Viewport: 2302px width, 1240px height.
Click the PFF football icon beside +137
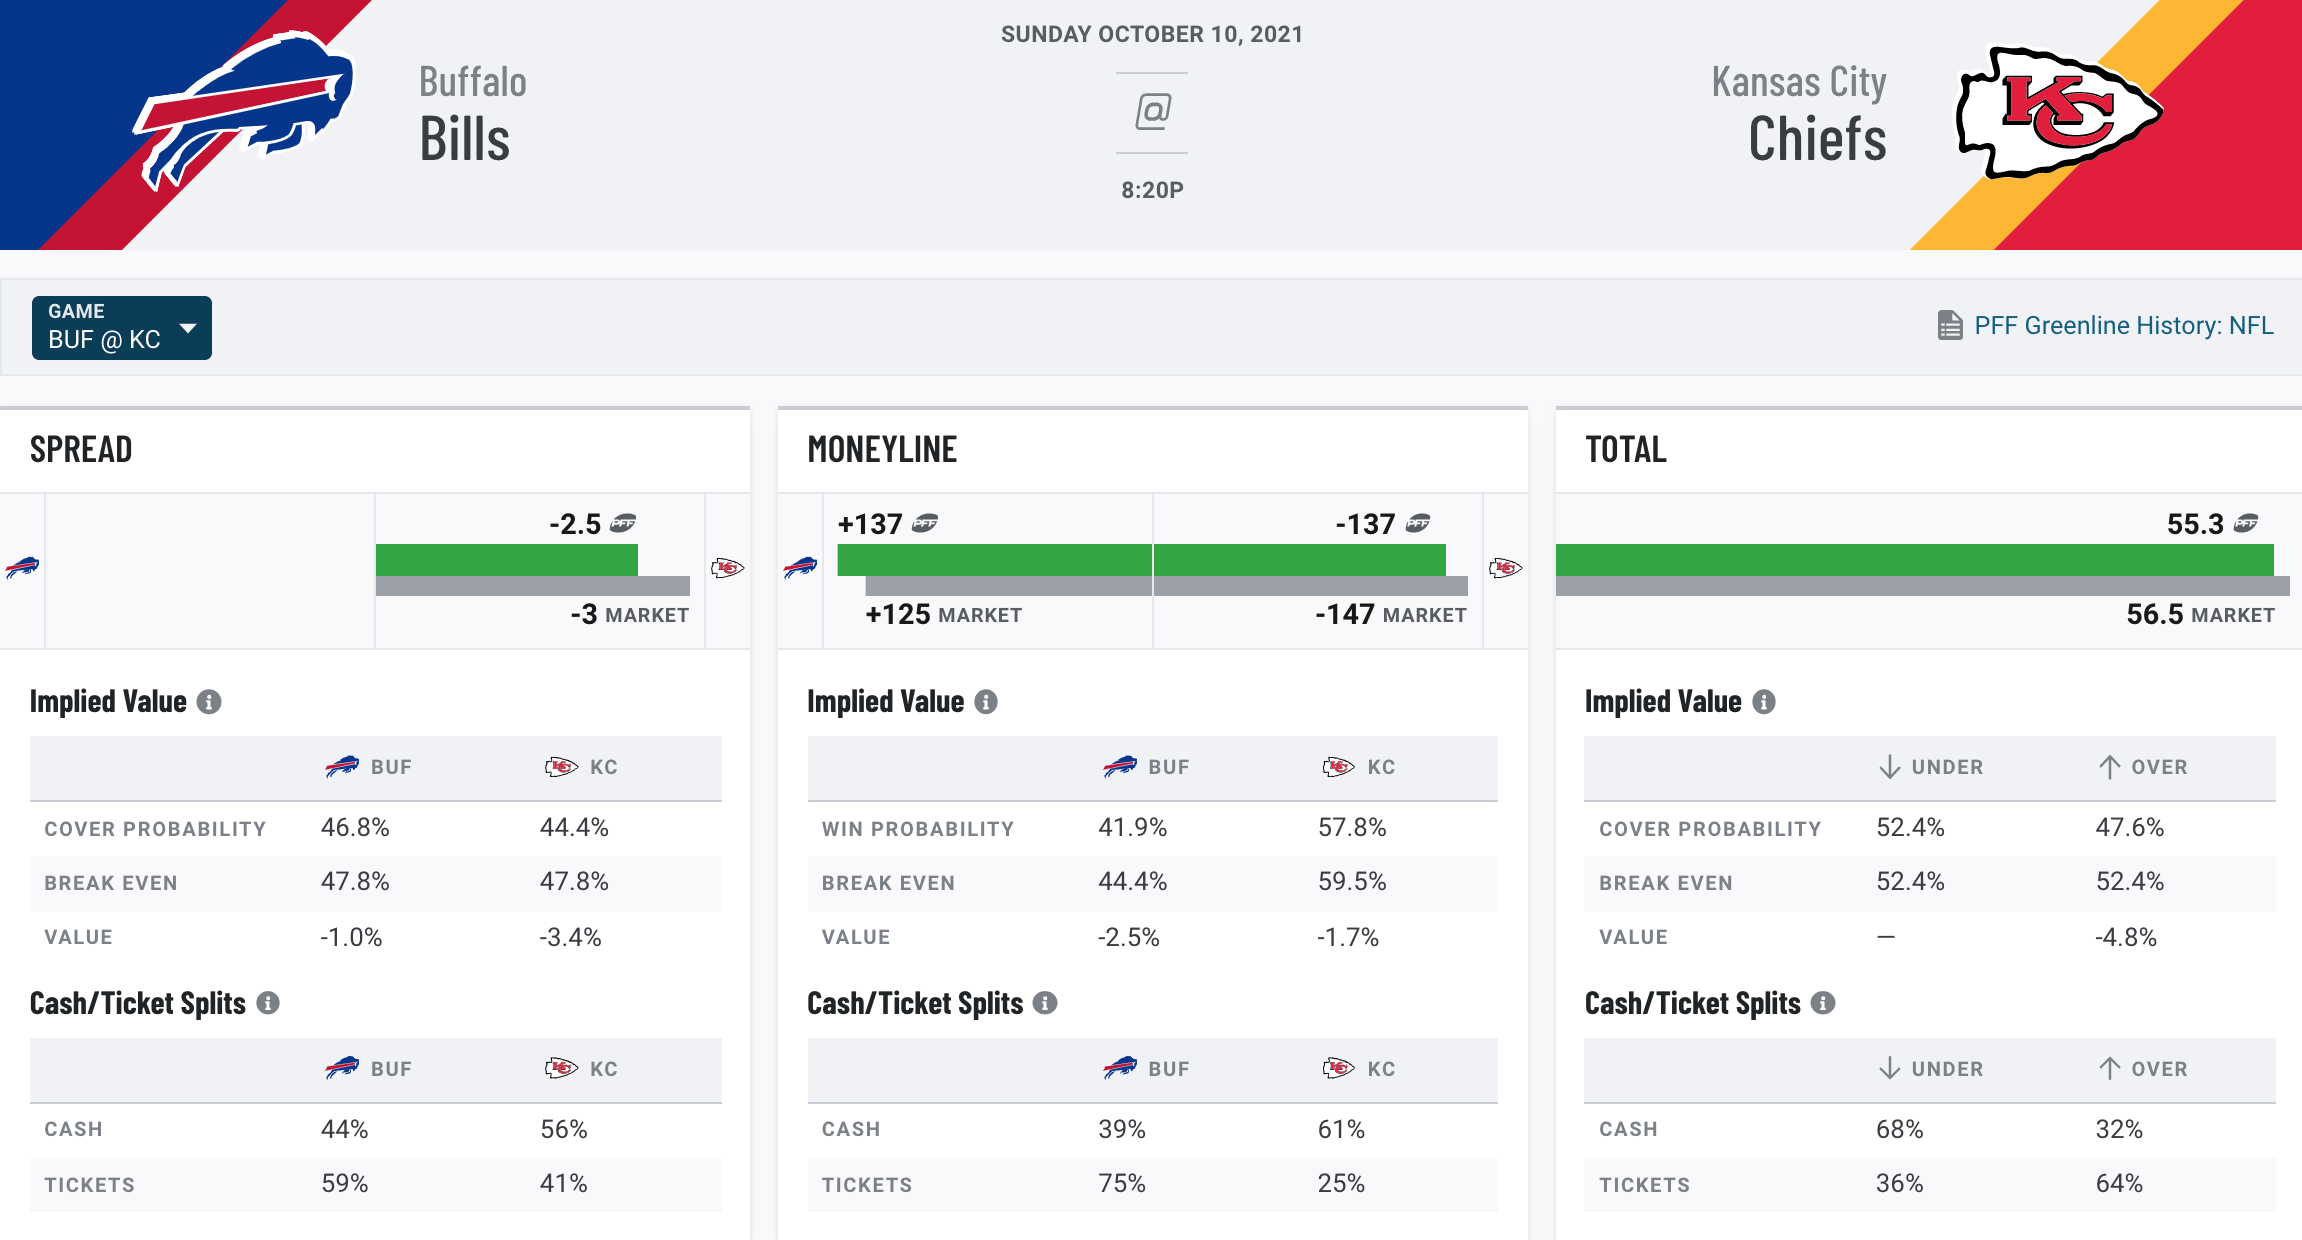coord(925,523)
